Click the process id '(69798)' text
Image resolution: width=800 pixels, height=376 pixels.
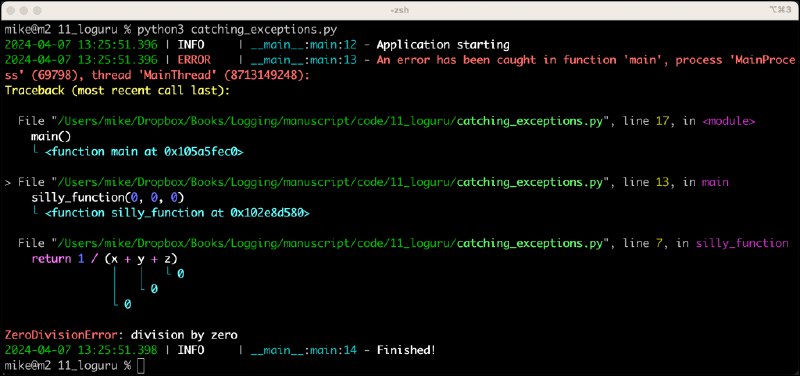61,76
